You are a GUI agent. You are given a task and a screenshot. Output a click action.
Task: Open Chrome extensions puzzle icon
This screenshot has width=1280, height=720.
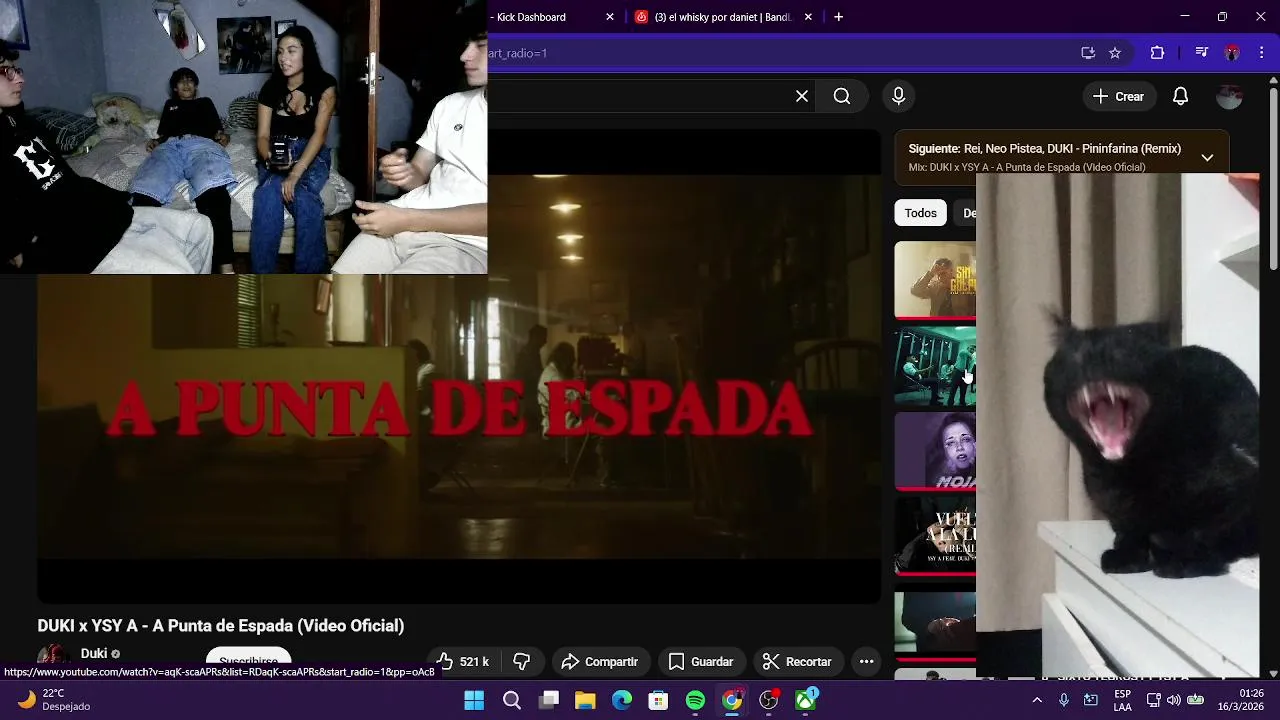(x=1157, y=53)
